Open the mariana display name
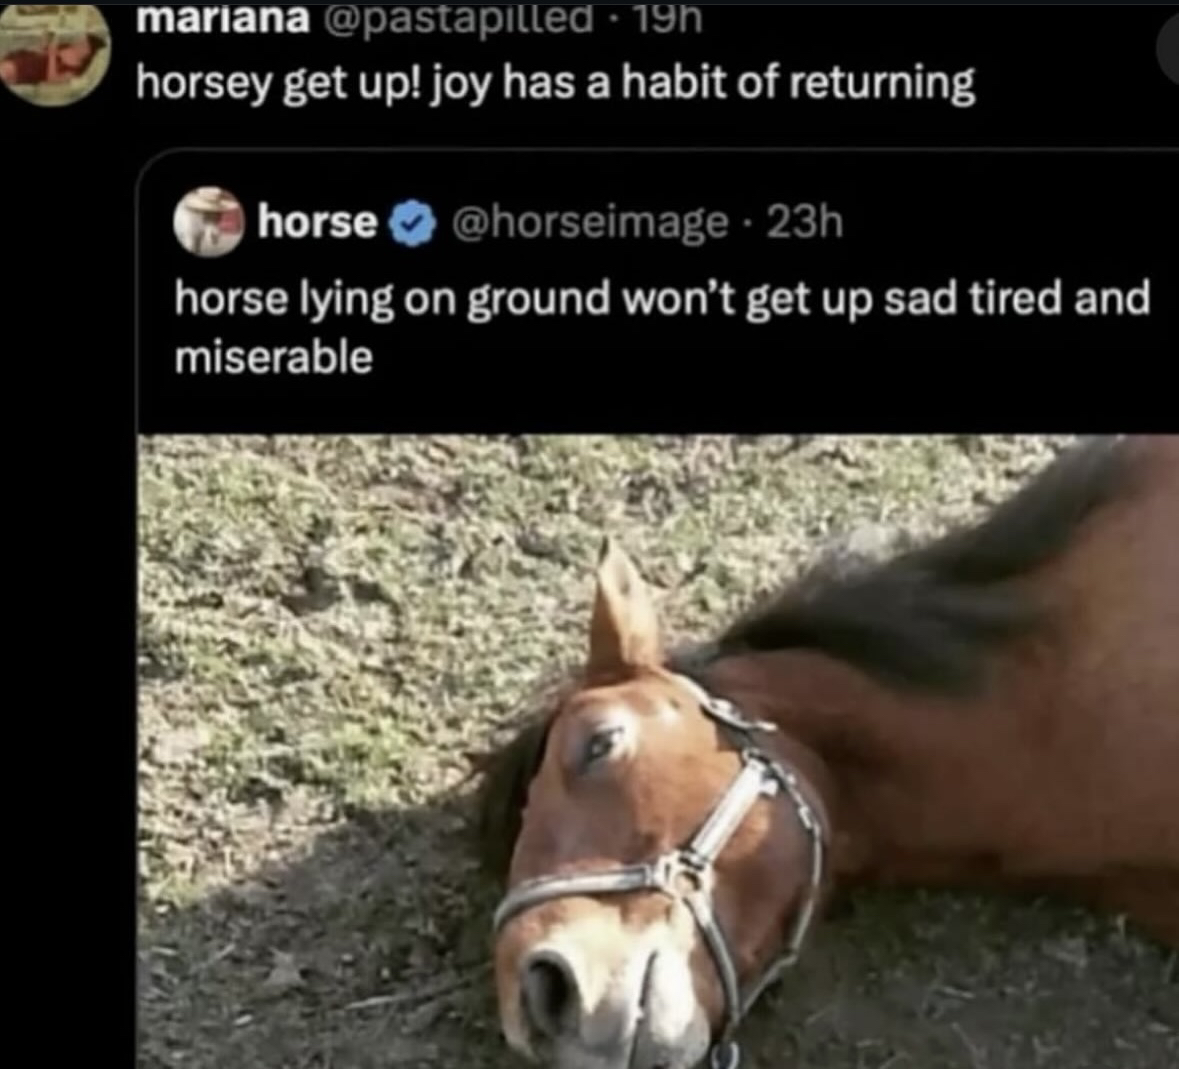The width and height of the screenshot is (1179, 1069). tap(223, 19)
